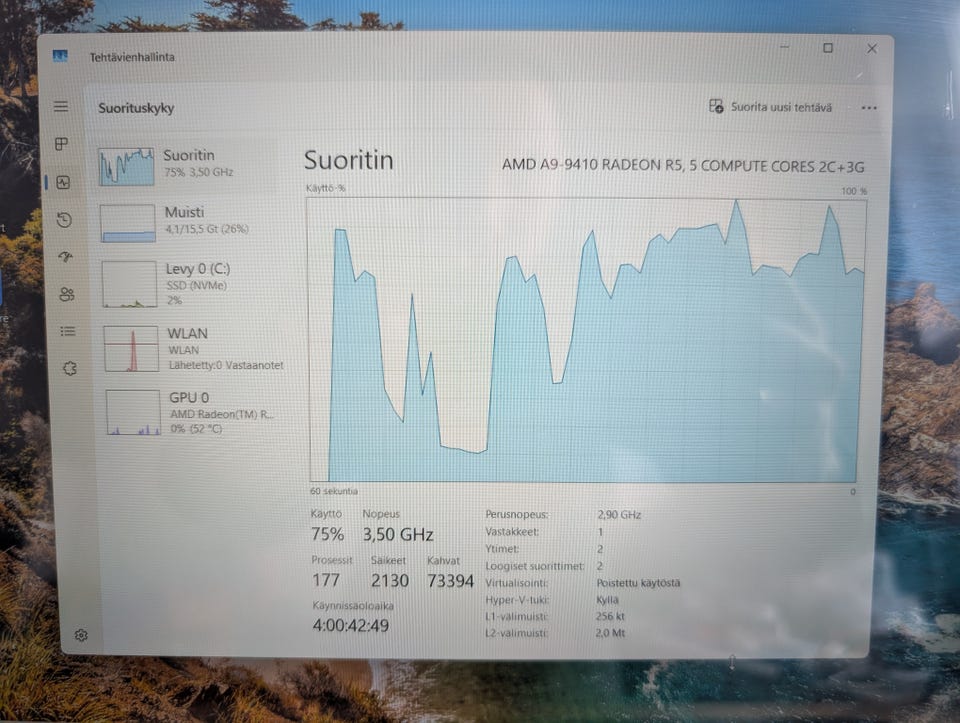The image size is (960, 723).
Task: Click the 75% Käyttö value
Action: pyautogui.click(x=327, y=534)
